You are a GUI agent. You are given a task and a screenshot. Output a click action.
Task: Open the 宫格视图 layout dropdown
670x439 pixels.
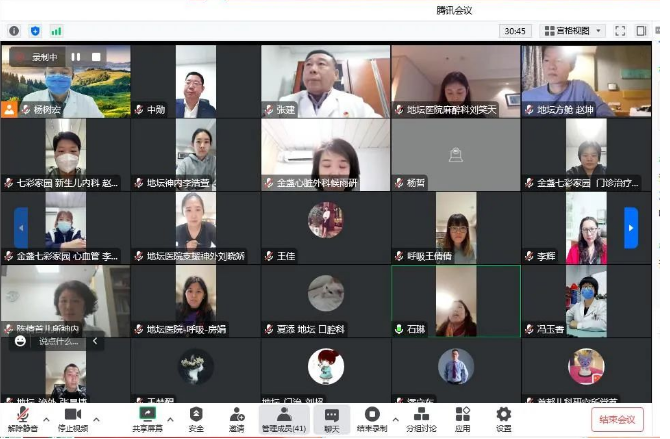[x=572, y=31]
